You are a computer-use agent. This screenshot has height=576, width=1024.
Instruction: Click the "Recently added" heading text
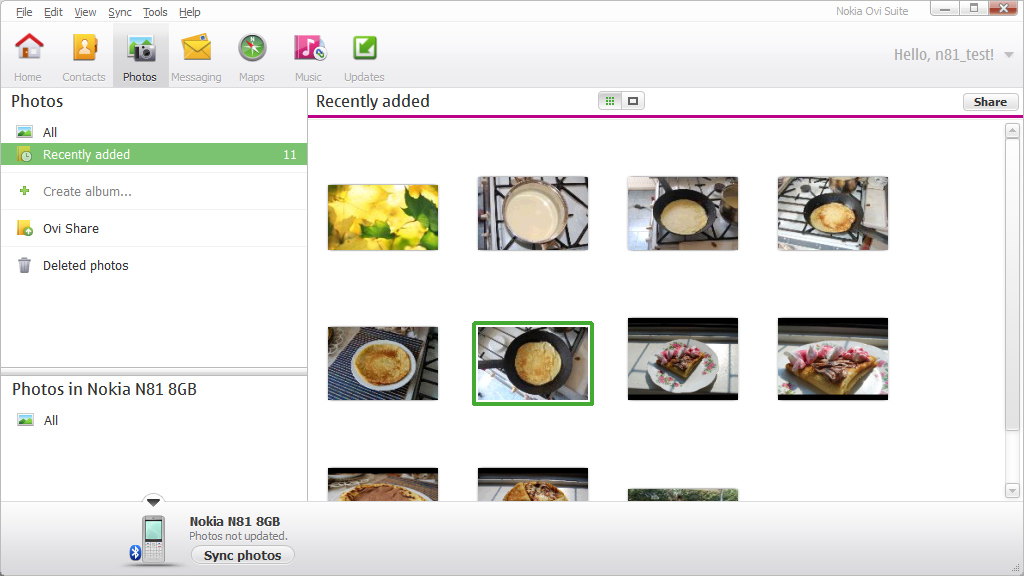click(x=373, y=101)
